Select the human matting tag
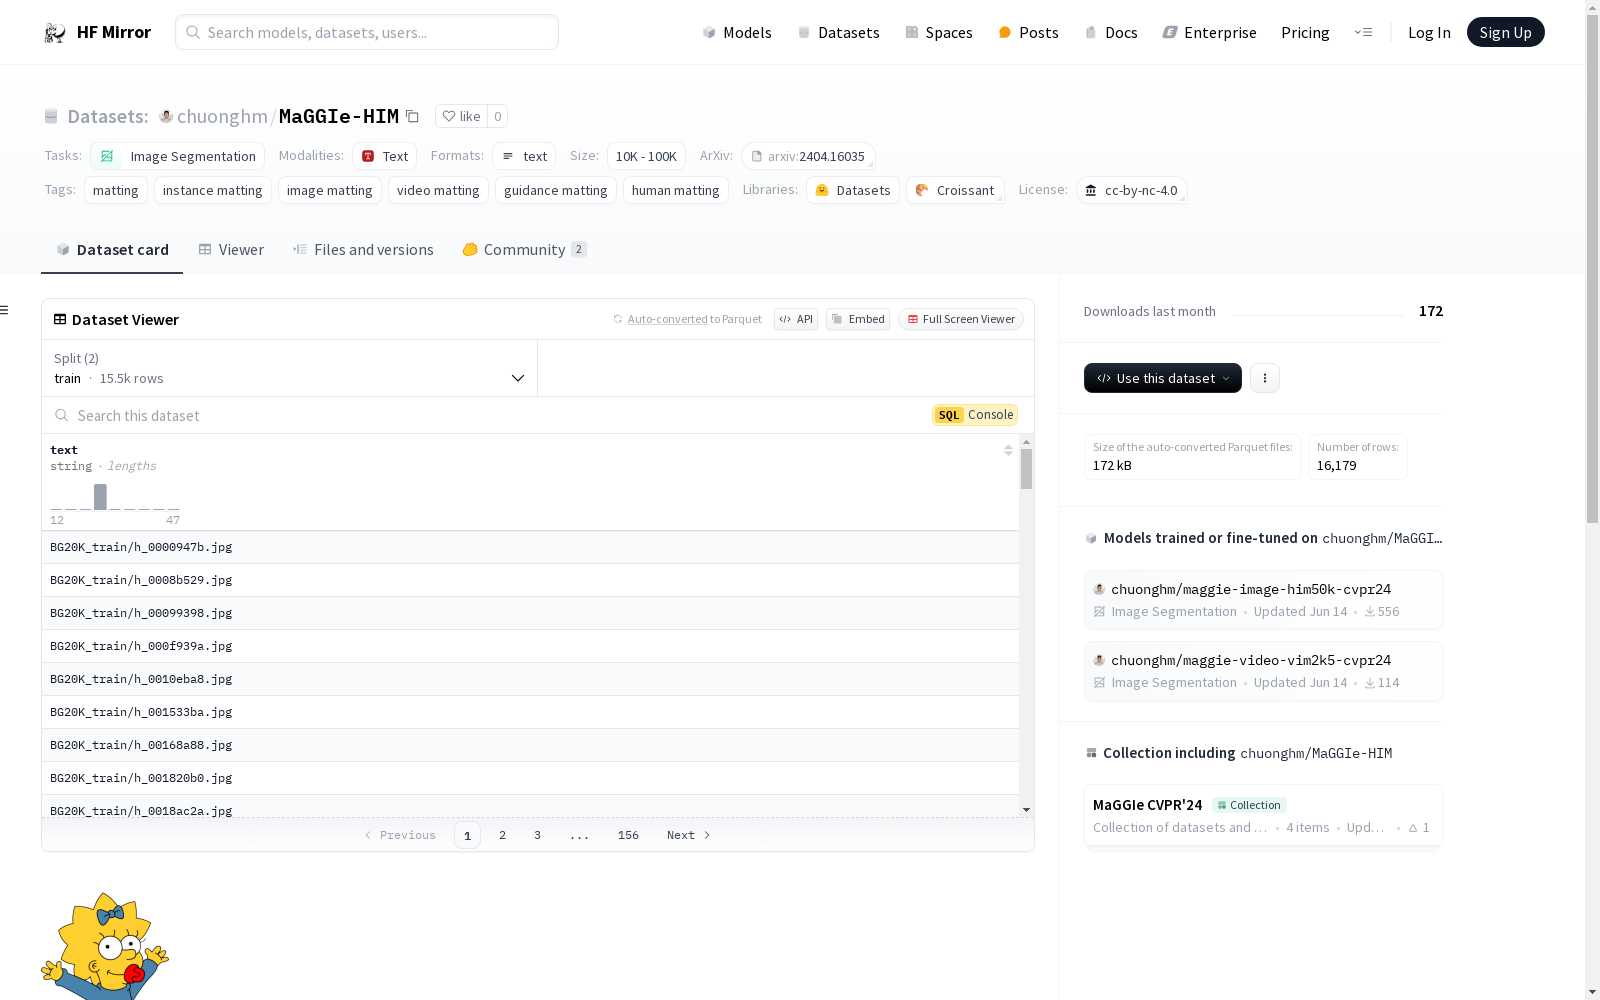 [675, 190]
